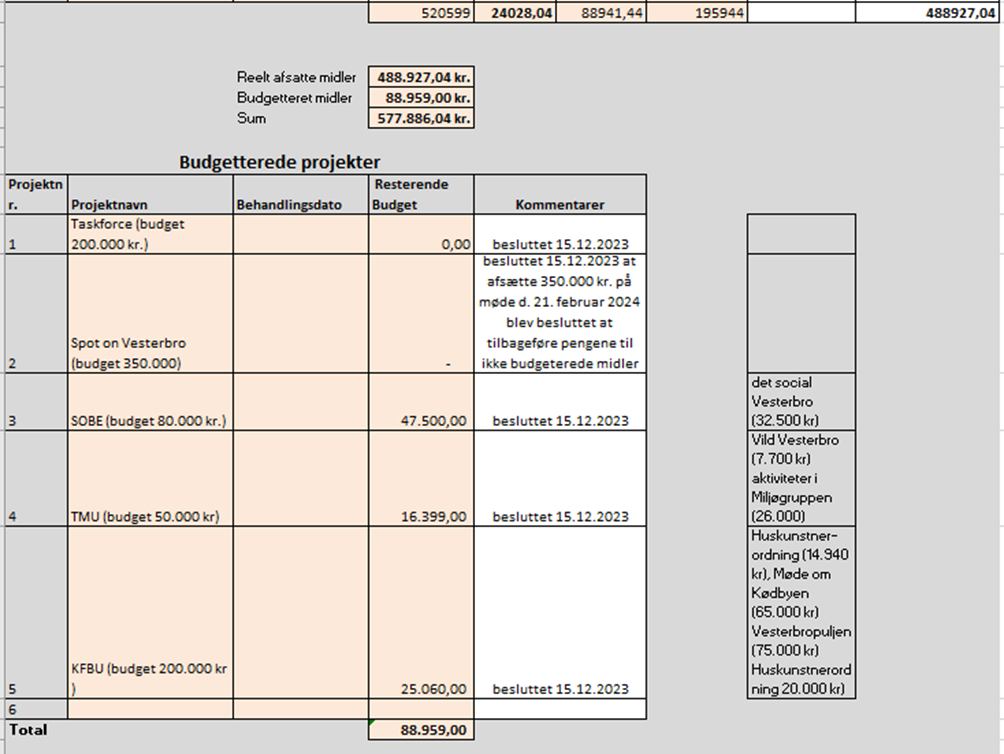
Task: Click the 'Budgetteret midler' label
Action: 294,98
